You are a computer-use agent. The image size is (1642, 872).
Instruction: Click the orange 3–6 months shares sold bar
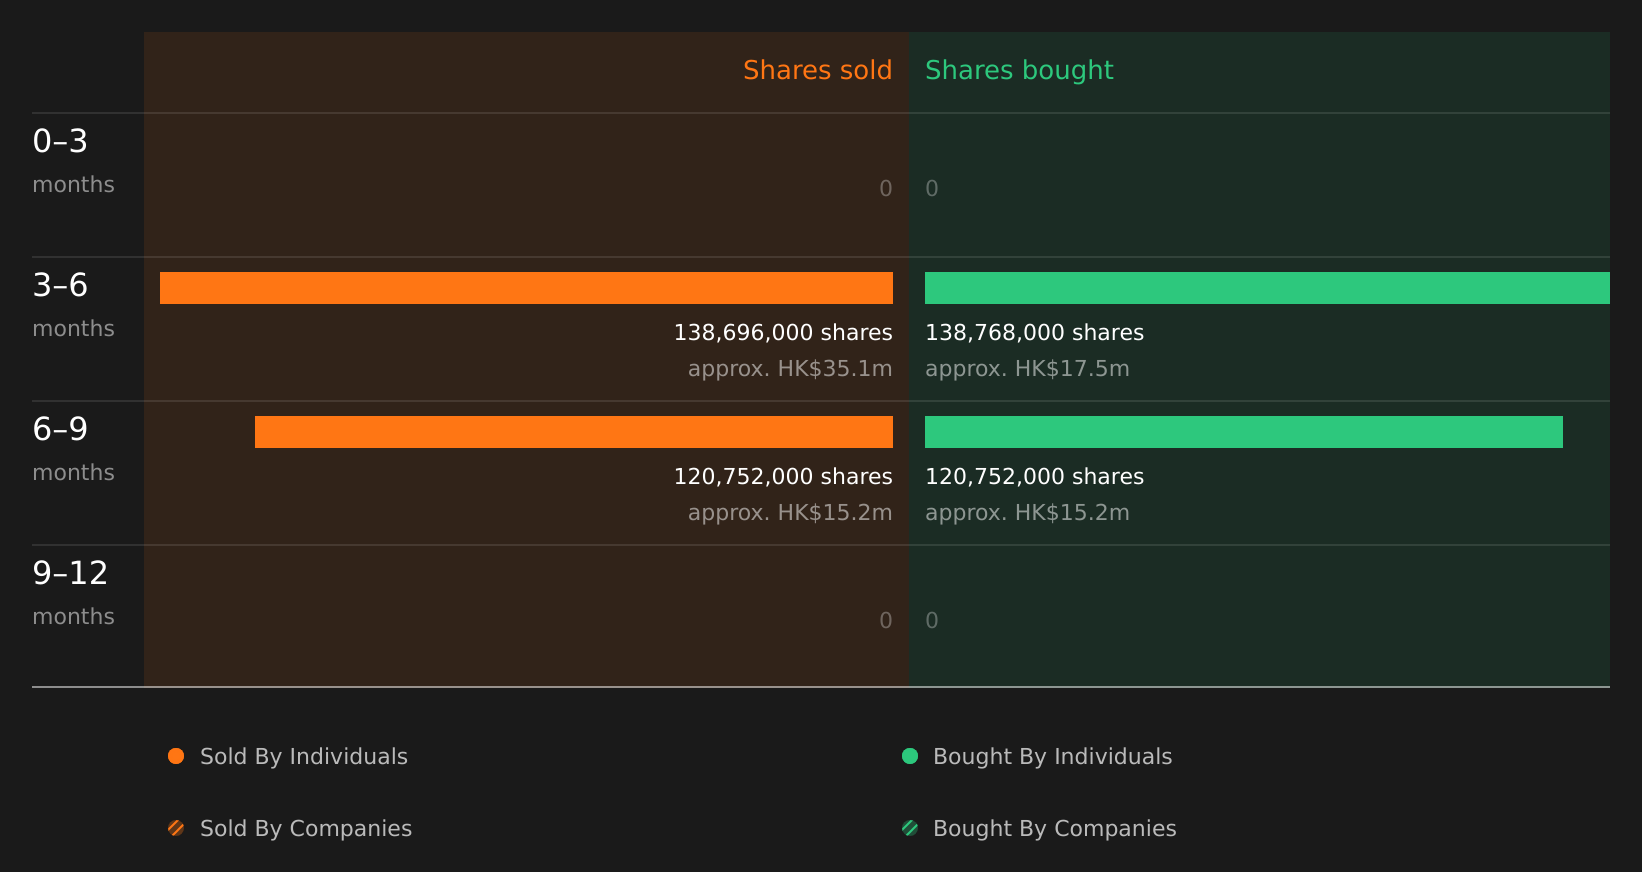coord(526,288)
